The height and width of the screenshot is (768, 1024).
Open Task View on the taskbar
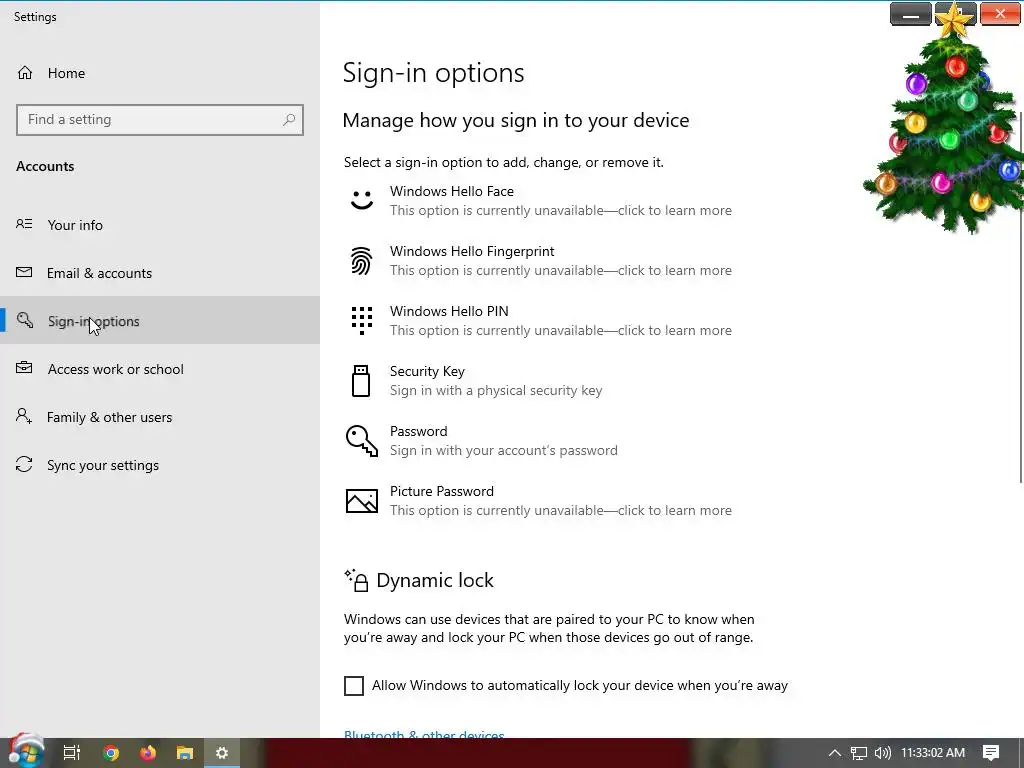coord(72,753)
